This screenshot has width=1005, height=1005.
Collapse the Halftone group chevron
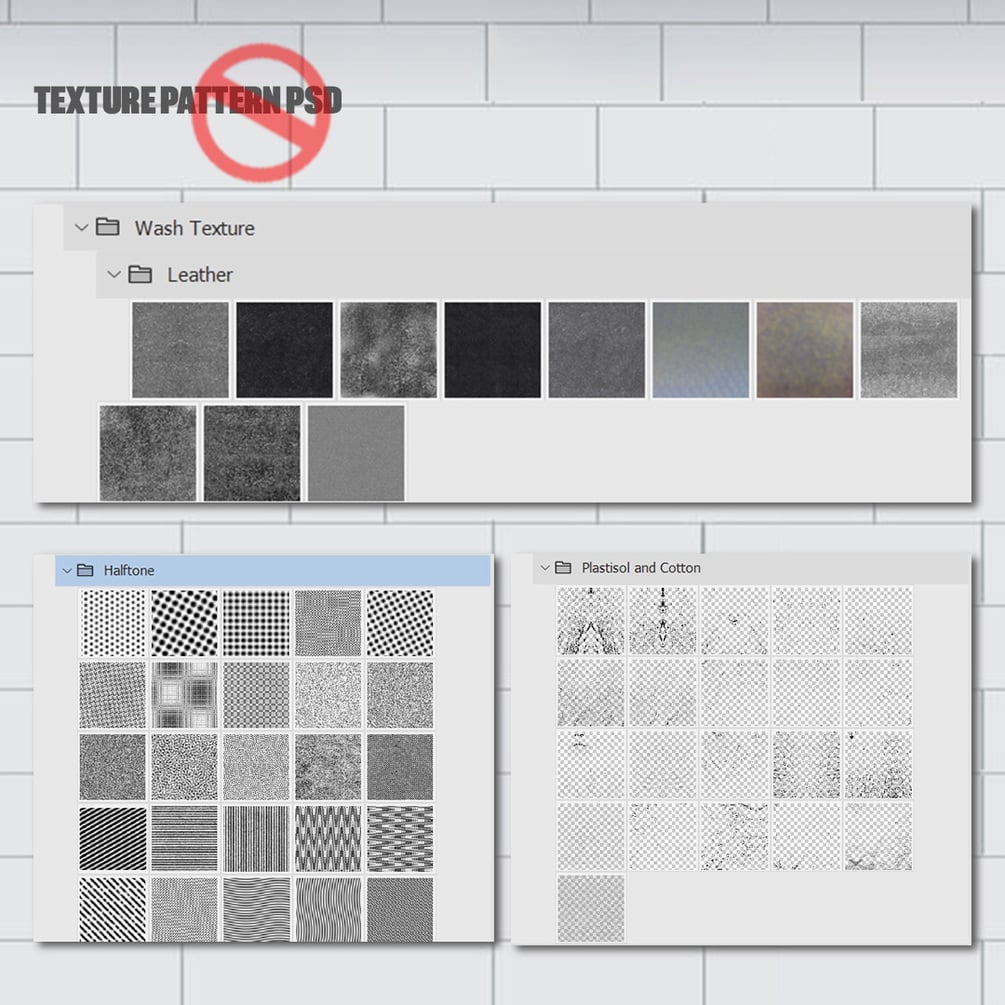tap(67, 570)
